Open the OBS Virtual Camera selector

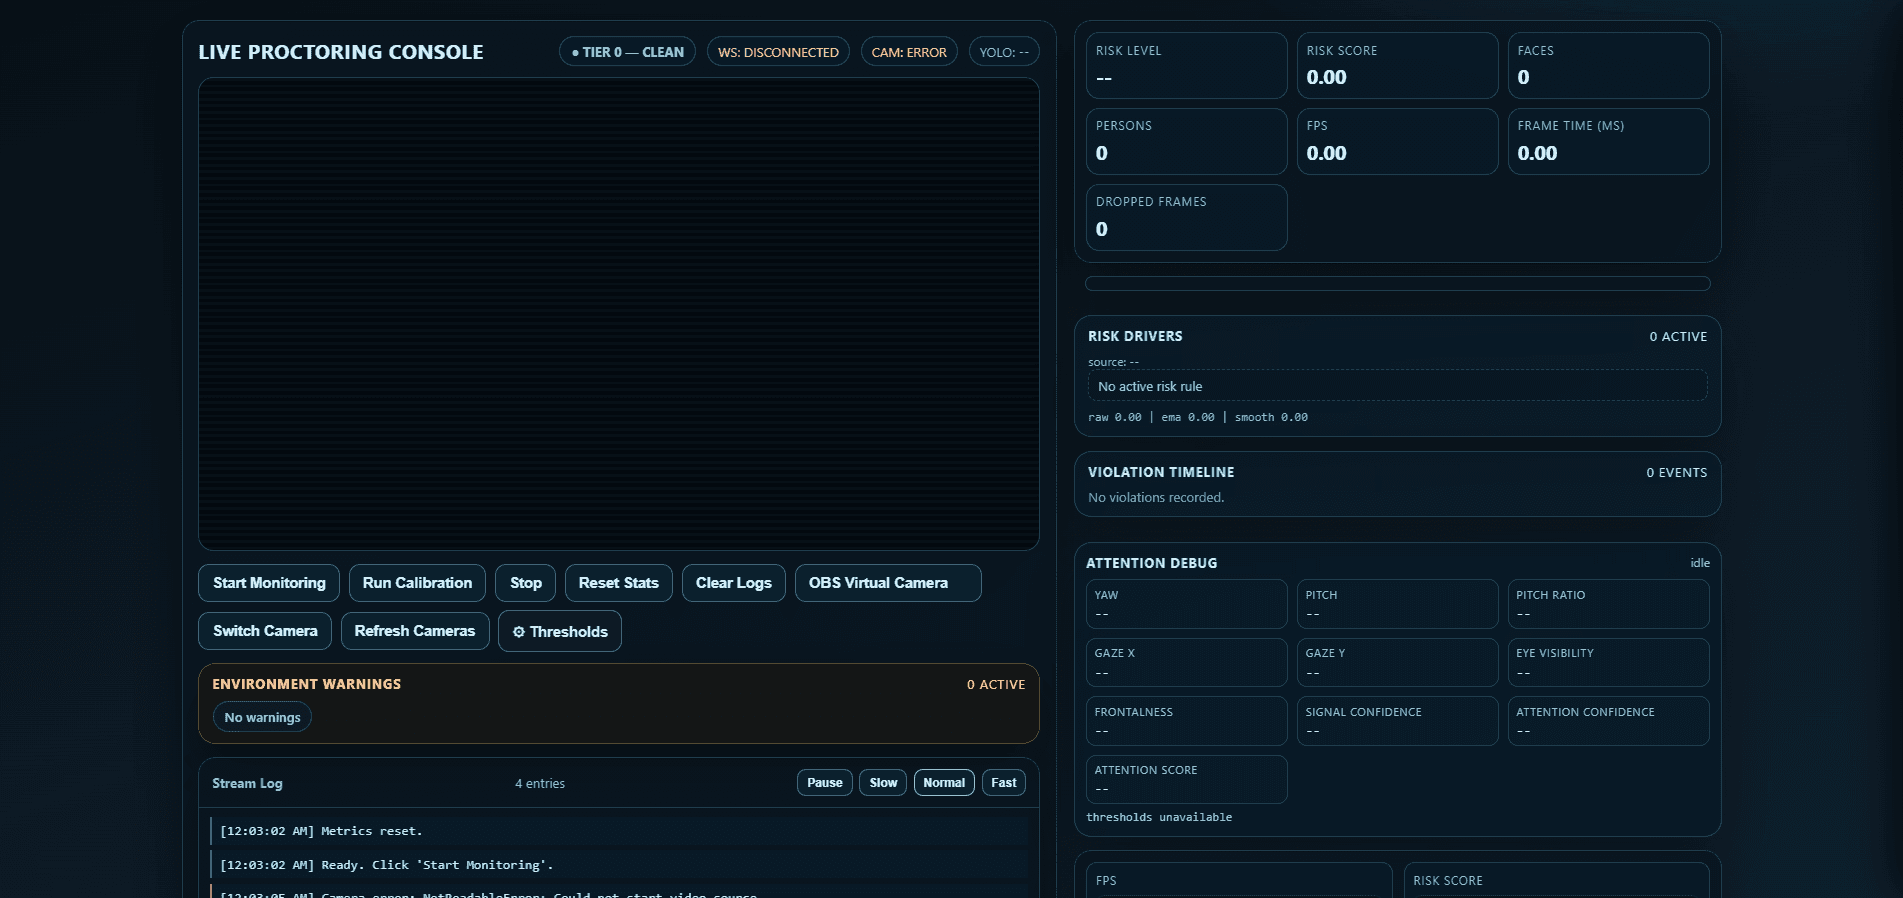tap(888, 583)
